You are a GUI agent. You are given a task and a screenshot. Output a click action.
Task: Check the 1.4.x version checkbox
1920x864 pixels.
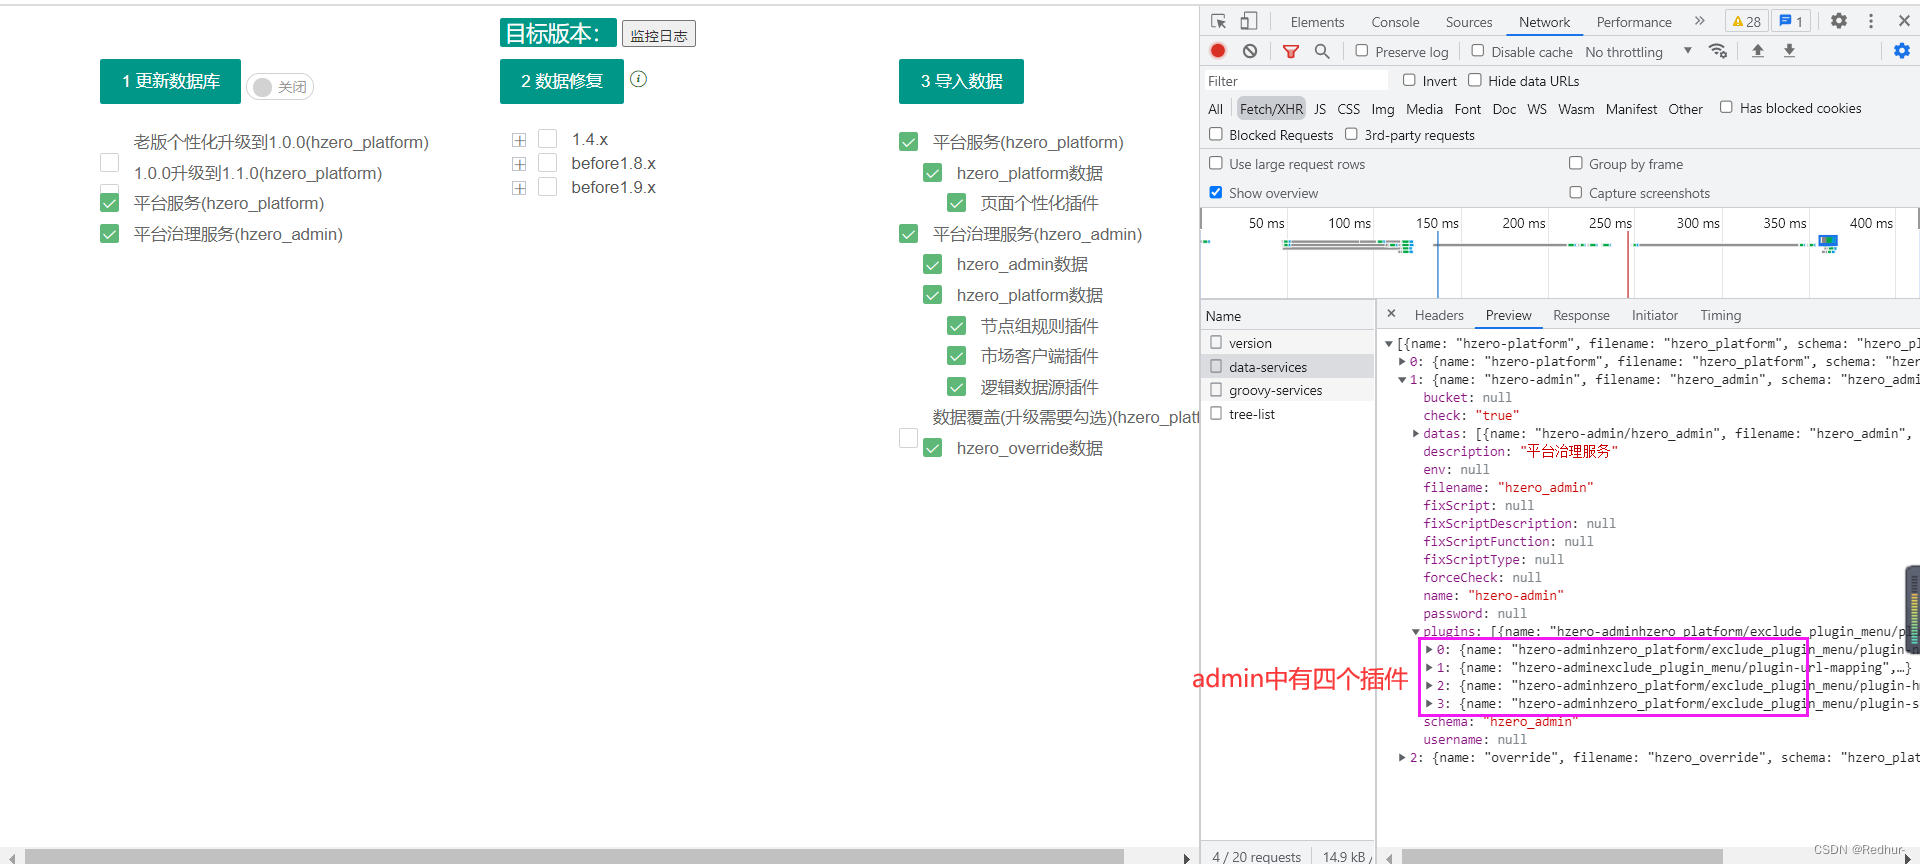(x=548, y=138)
